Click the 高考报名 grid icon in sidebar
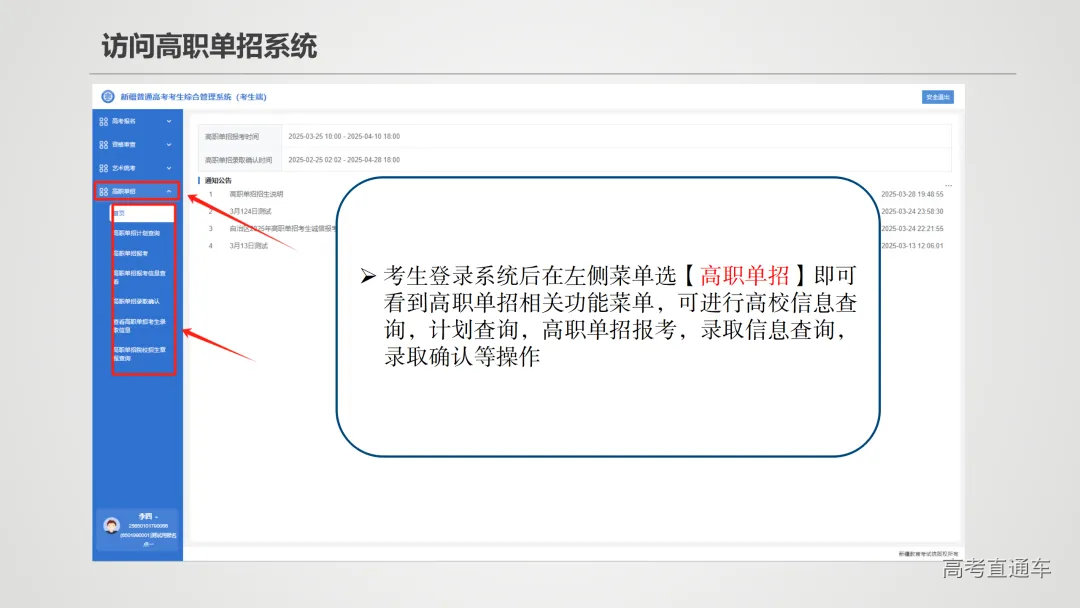The width and height of the screenshot is (1080, 608). coord(101,122)
